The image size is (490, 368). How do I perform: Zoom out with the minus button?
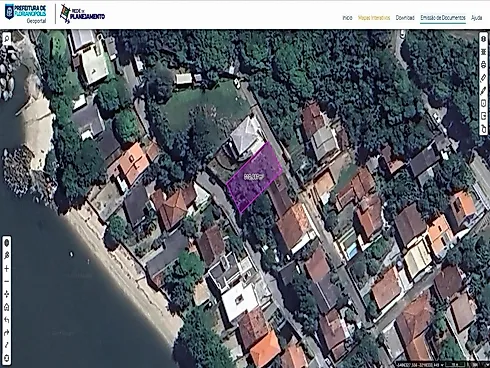pos(6,281)
